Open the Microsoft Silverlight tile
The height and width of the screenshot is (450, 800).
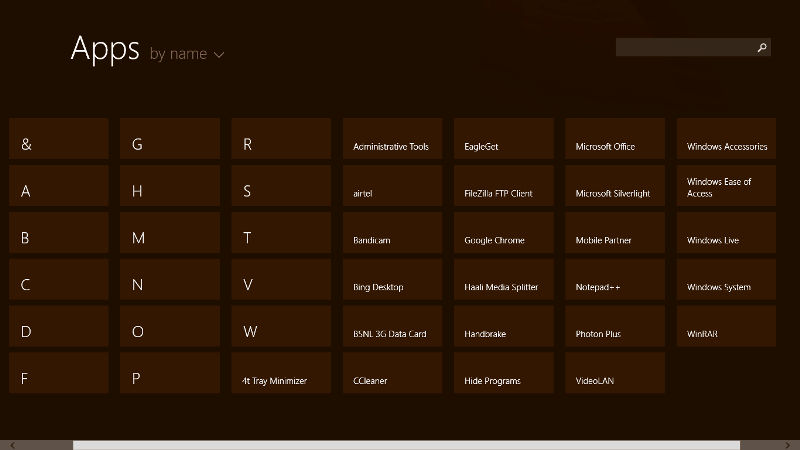click(x=615, y=186)
